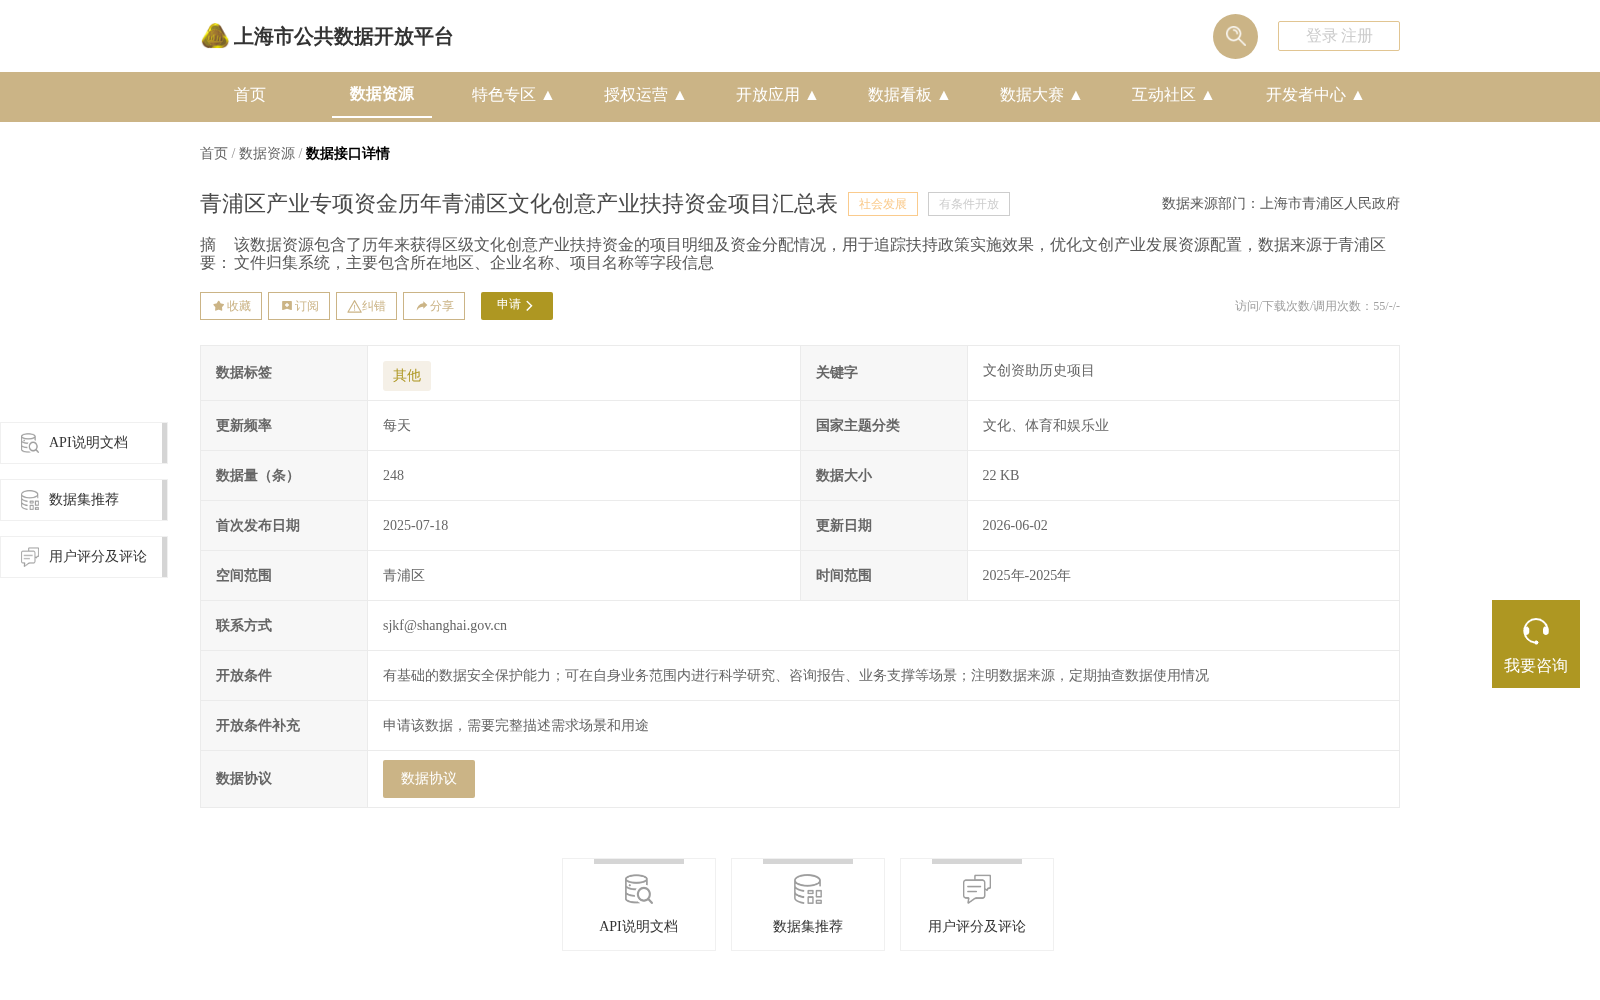Click the 文化、体育和娱乐业 classification value

click(1046, 426)
